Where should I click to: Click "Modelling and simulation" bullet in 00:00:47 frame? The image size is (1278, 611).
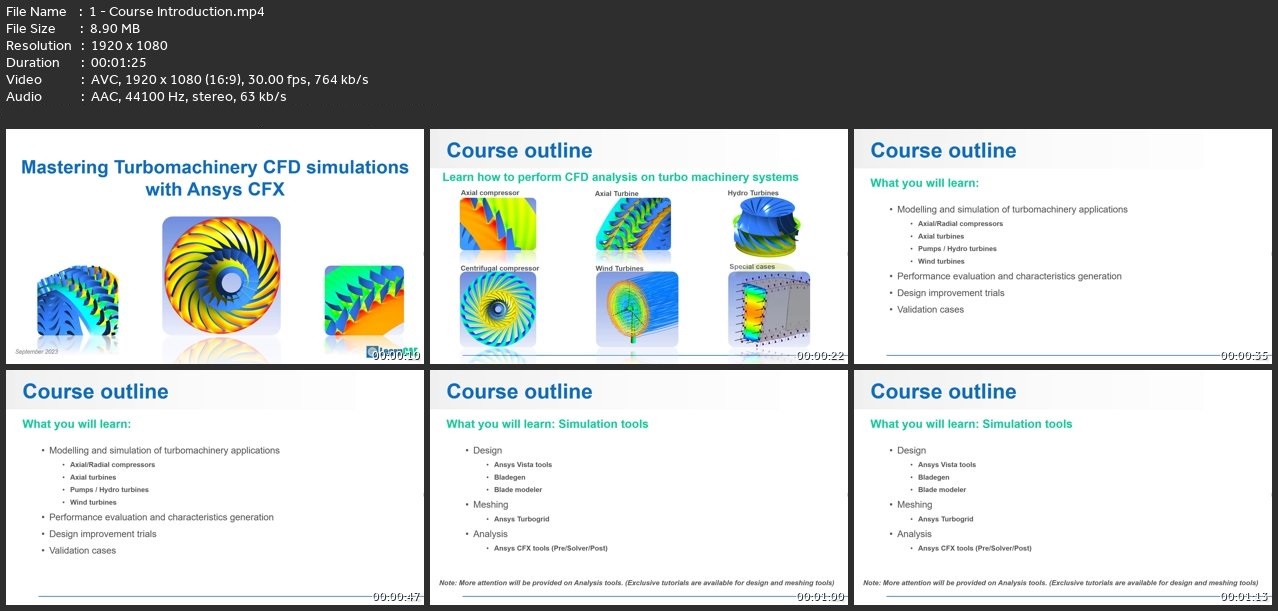tap(164, 451)
